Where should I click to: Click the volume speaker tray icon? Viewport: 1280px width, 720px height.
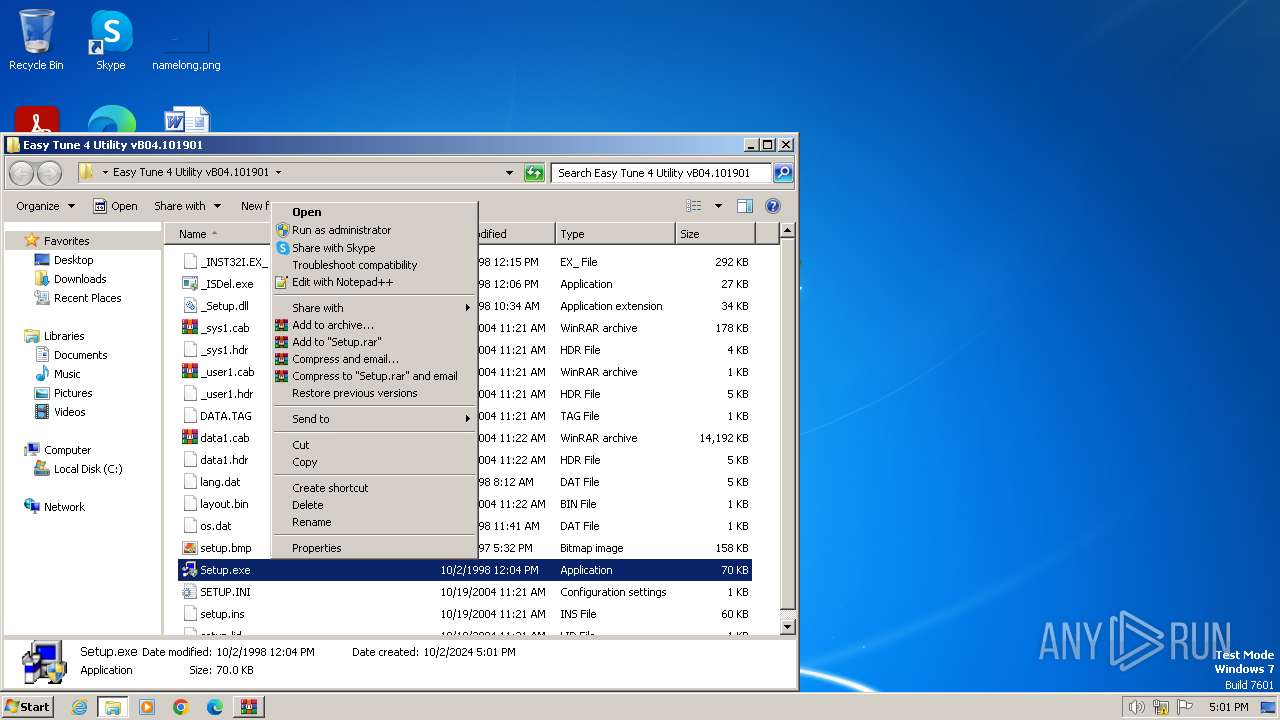(1136, 707)
